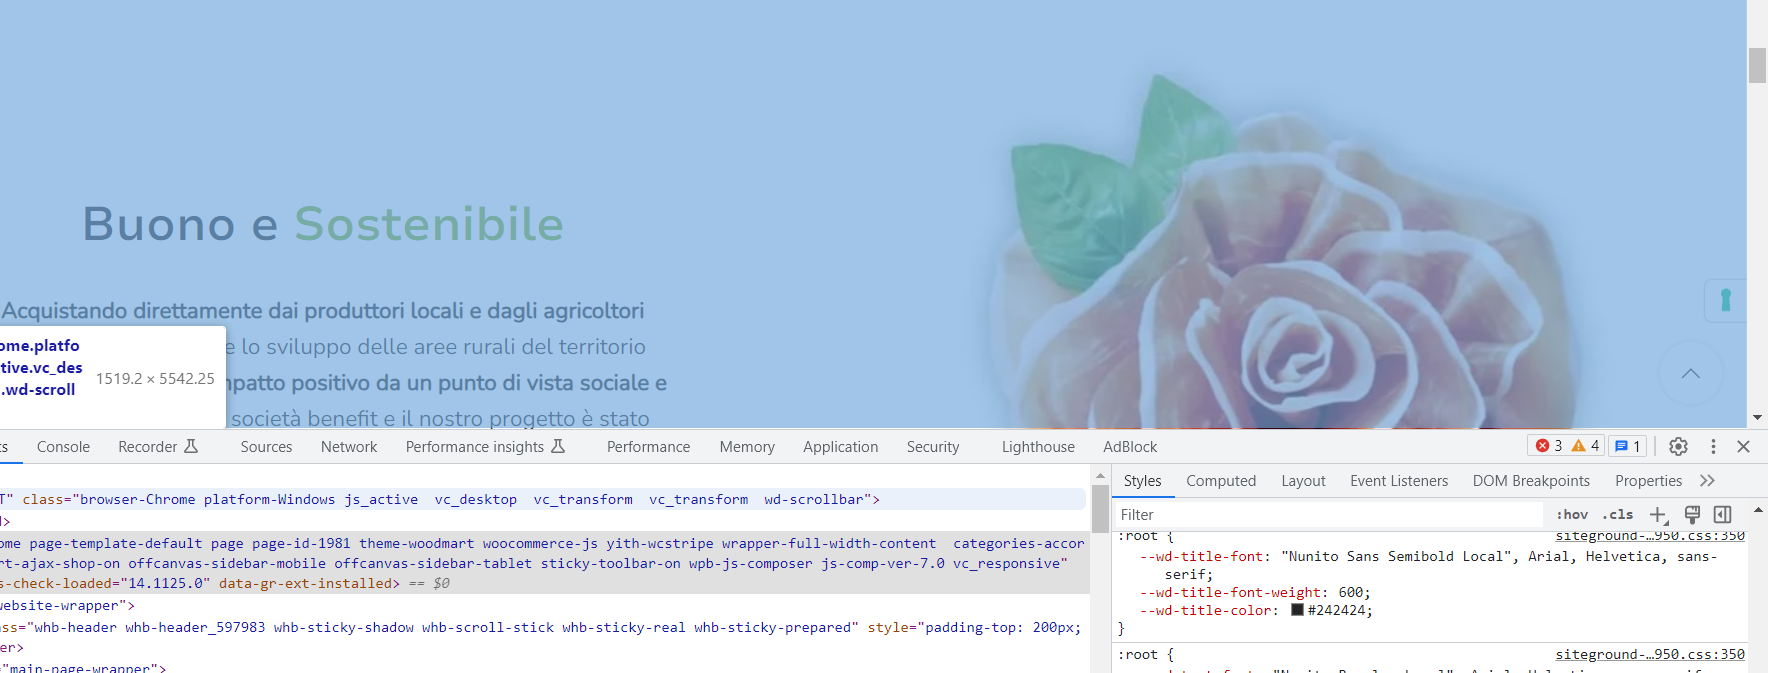The image size is (1768, 673).
Task: Click the Performance insights flask icon
Action: 558,446
